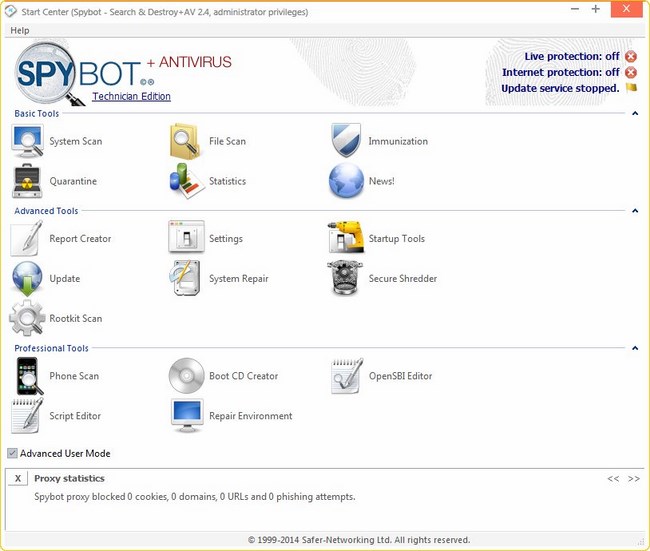Click the Start Center title bar app icon
Viewport: 650px width, 551px height.
tap(11, 12)
